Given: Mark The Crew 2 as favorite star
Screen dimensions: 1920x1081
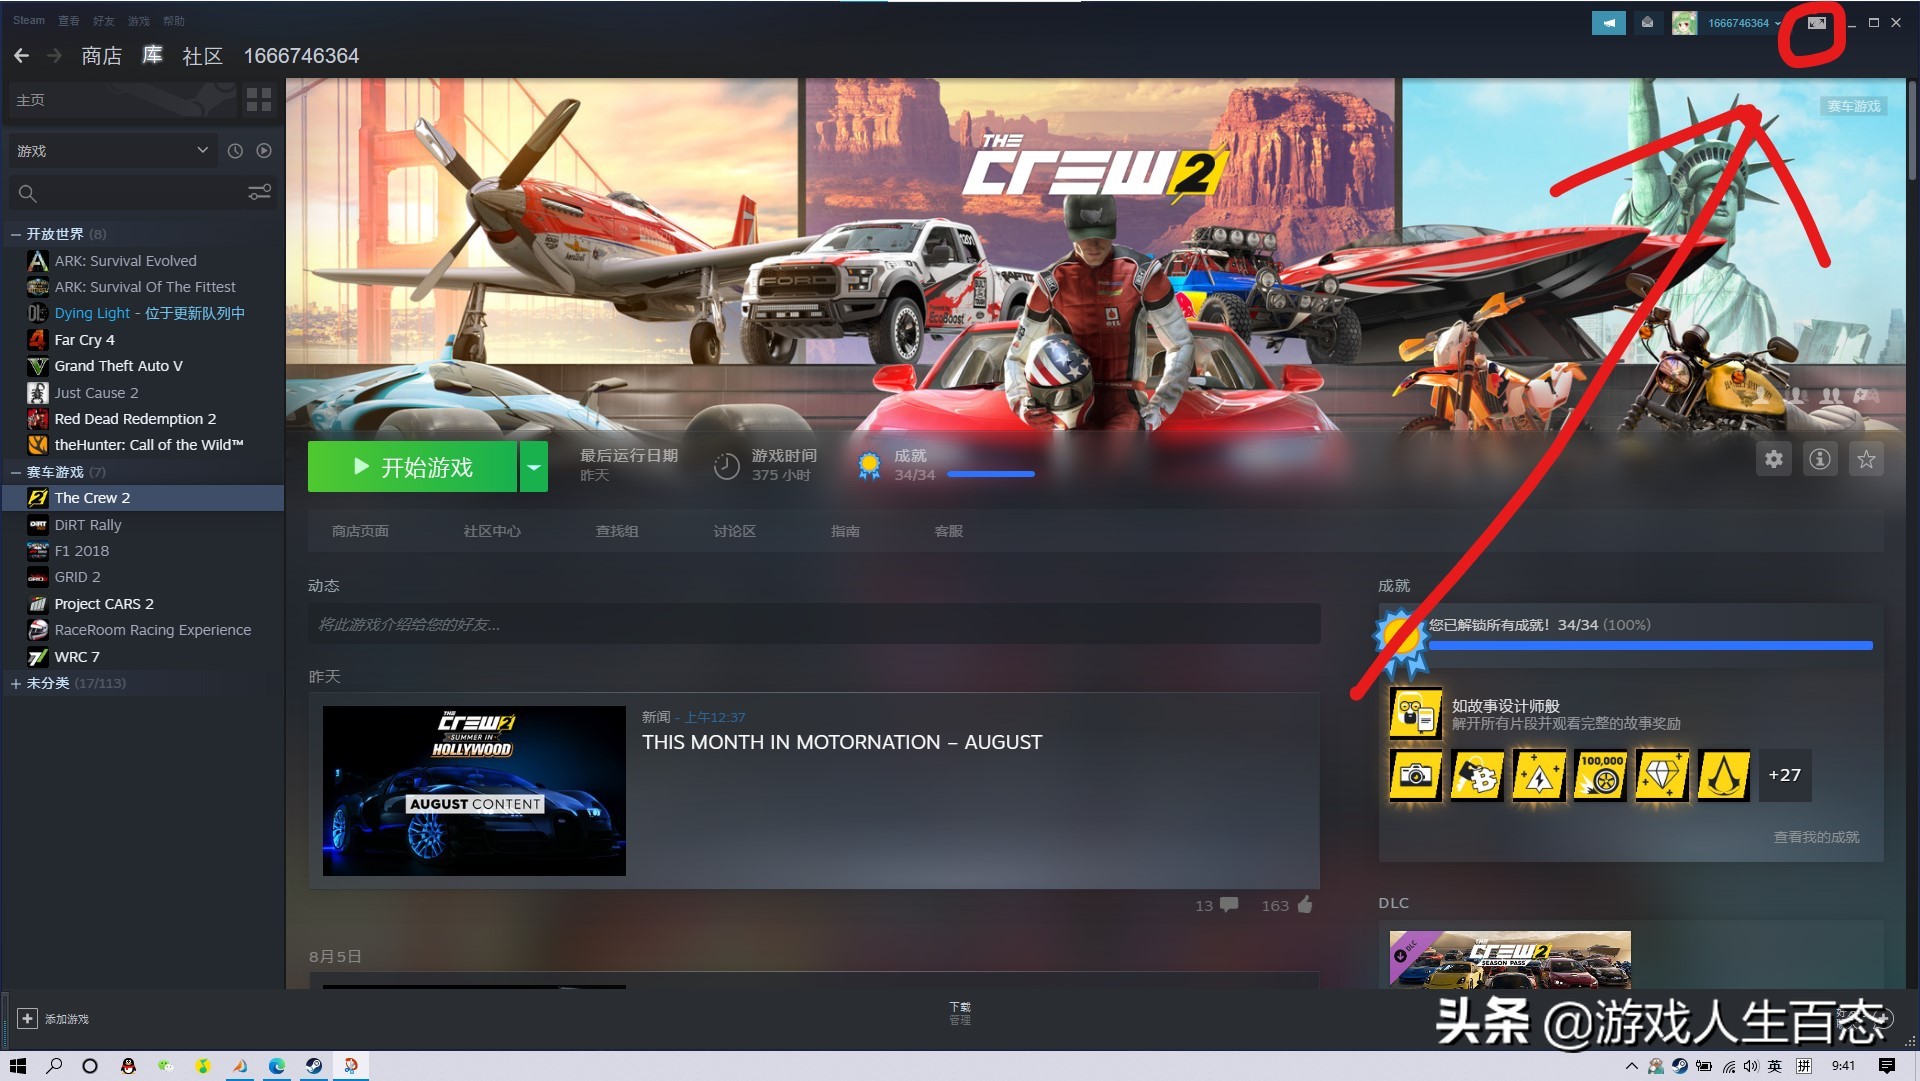Looking at the screenshot, I should point(1866,459).
